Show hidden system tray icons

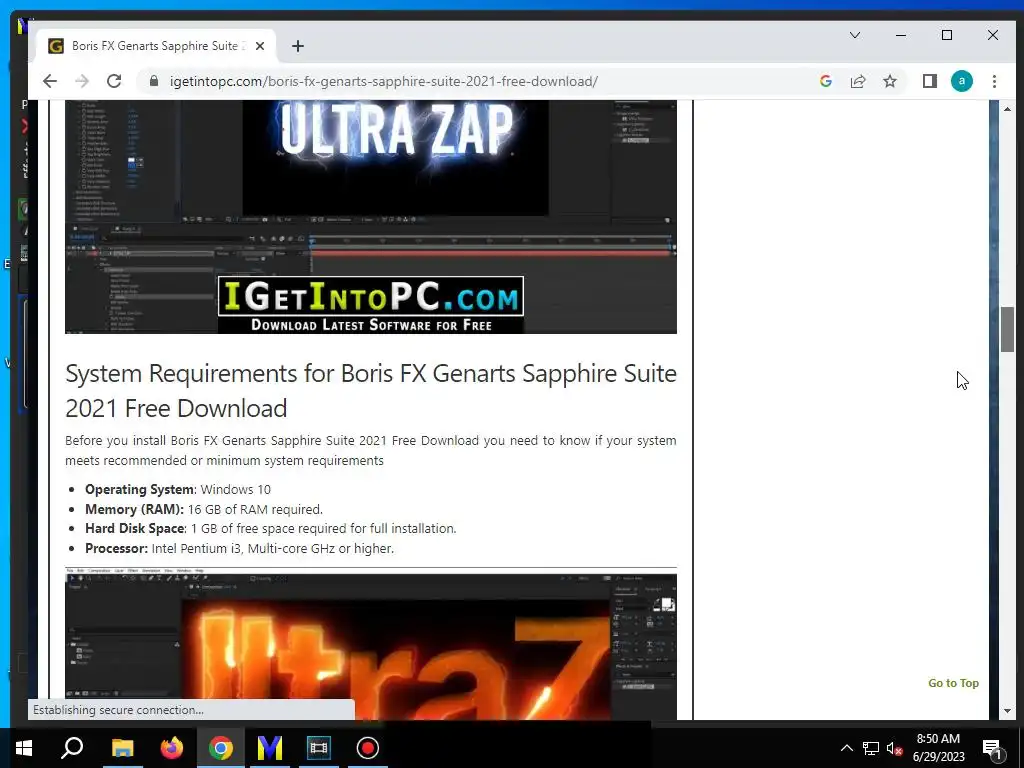pyautogui.click(x=846, y=748)
